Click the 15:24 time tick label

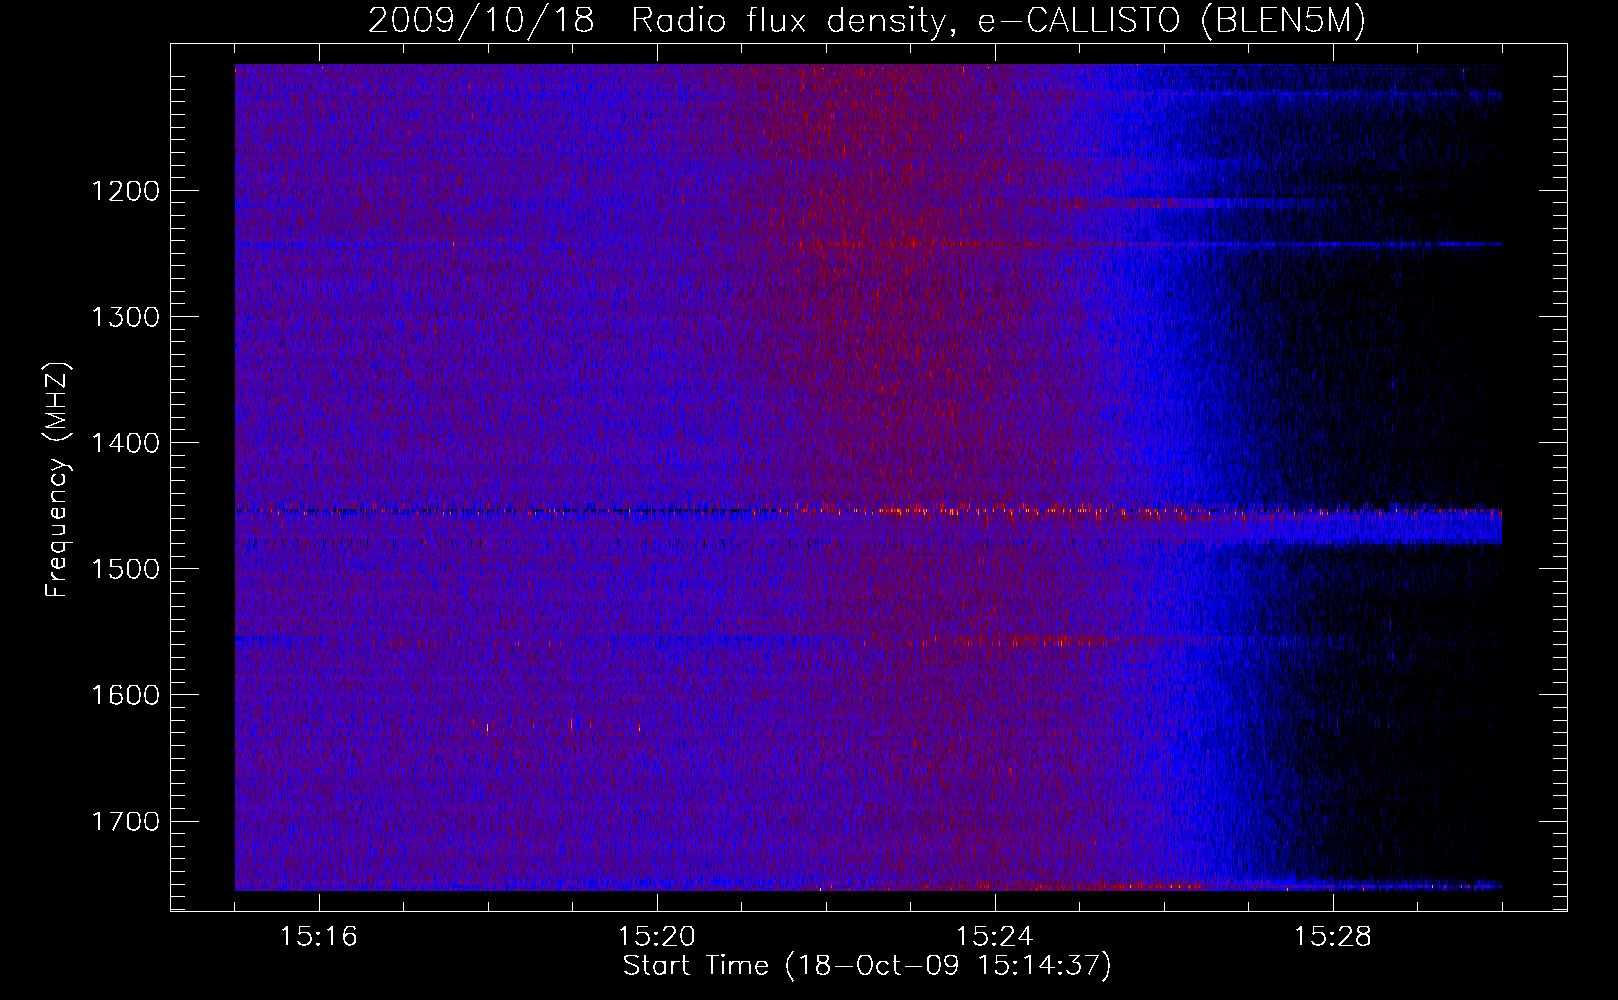pos(995,936)
